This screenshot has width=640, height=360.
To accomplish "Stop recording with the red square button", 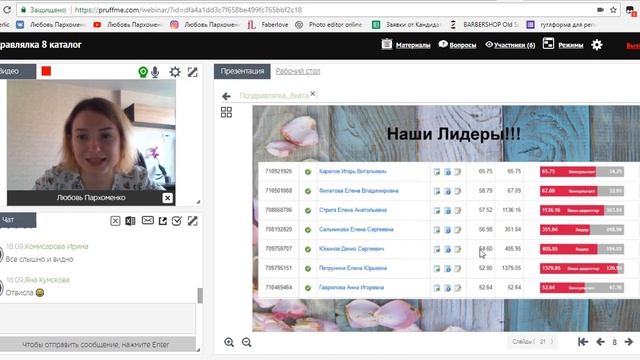I will pyautogui.click(x=46, y=71).
